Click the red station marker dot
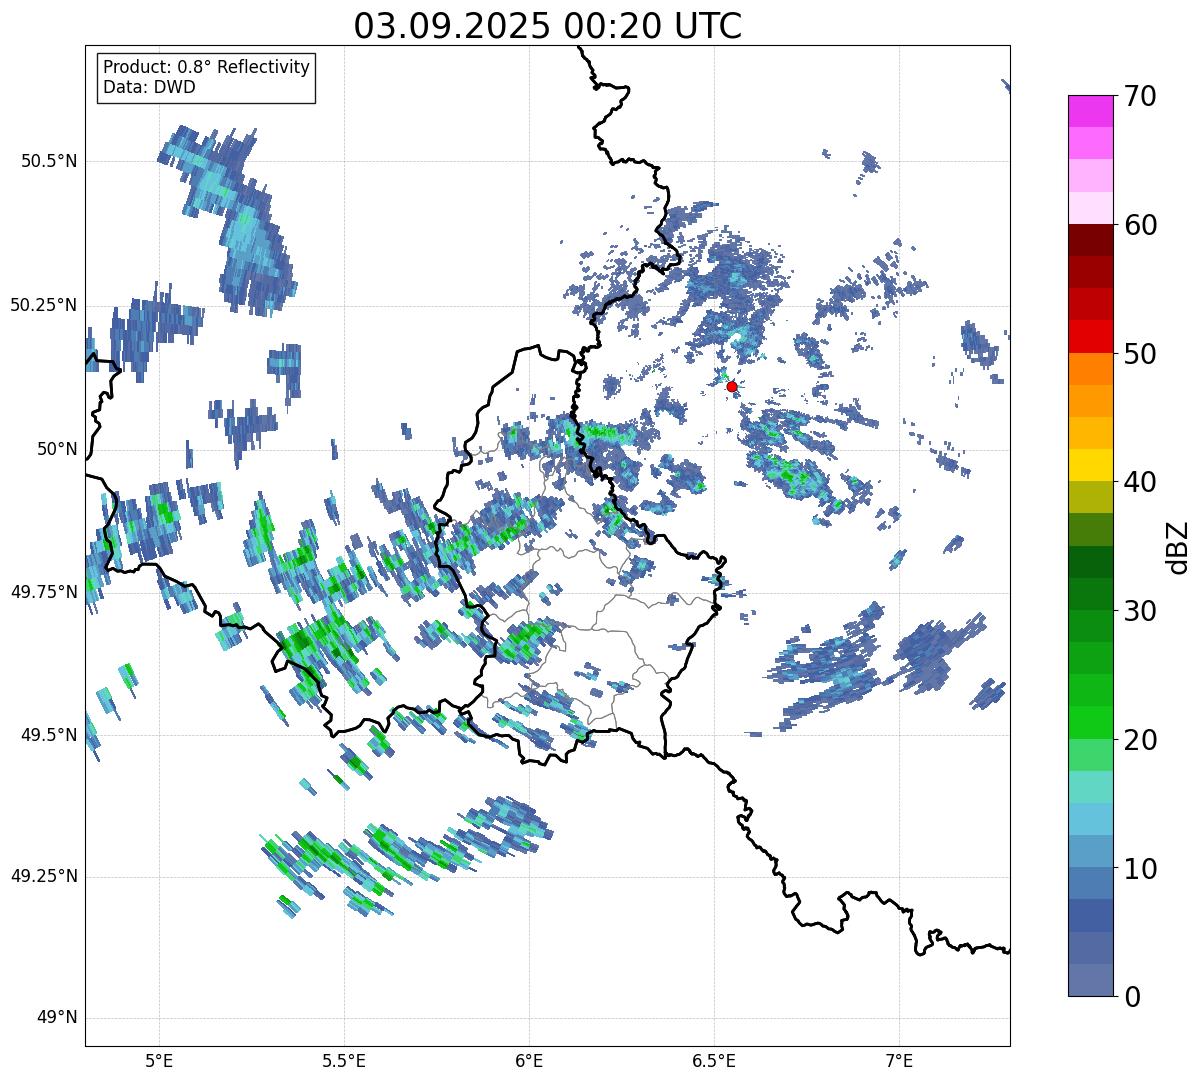This screenshot has height=1081, width=1202. point(732,386)
